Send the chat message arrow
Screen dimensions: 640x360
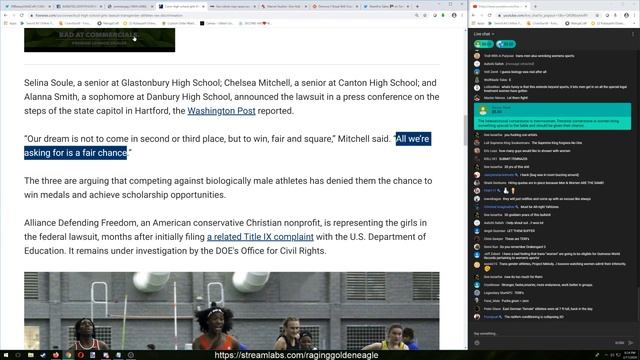click(631, 343)
